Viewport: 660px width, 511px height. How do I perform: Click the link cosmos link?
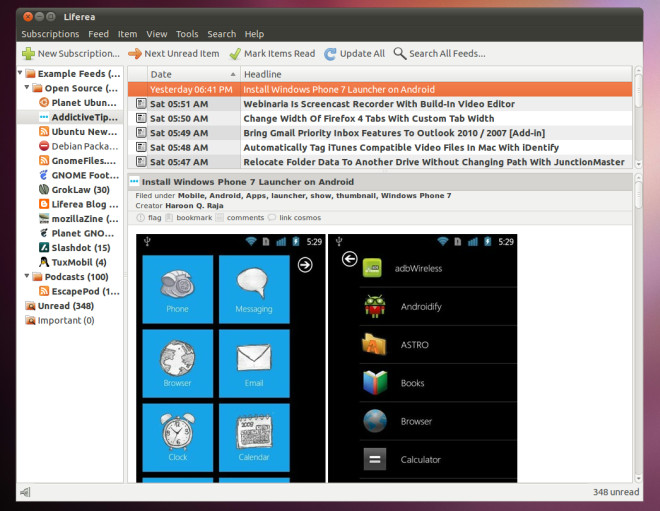tap(300, 218)
